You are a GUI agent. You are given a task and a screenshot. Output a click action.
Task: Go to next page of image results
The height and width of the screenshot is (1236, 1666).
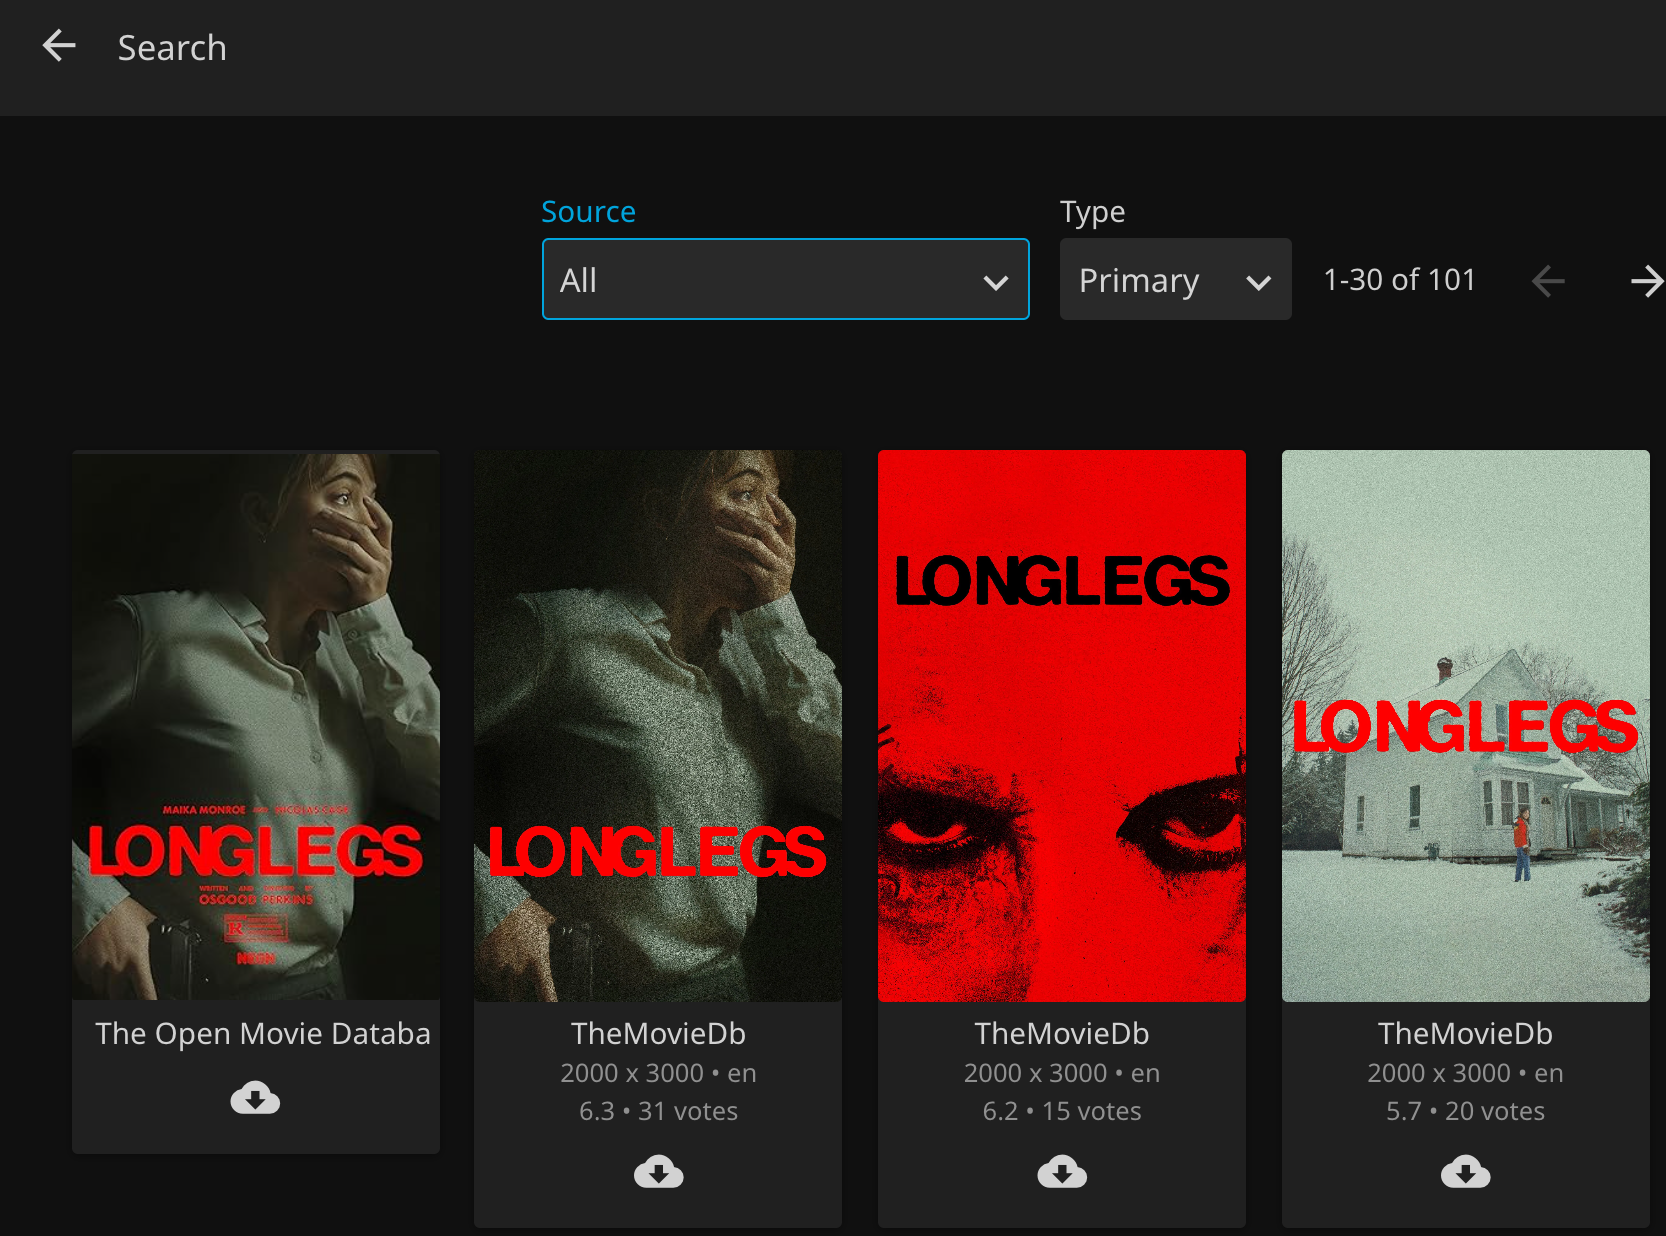click(x=1645, y=281)
